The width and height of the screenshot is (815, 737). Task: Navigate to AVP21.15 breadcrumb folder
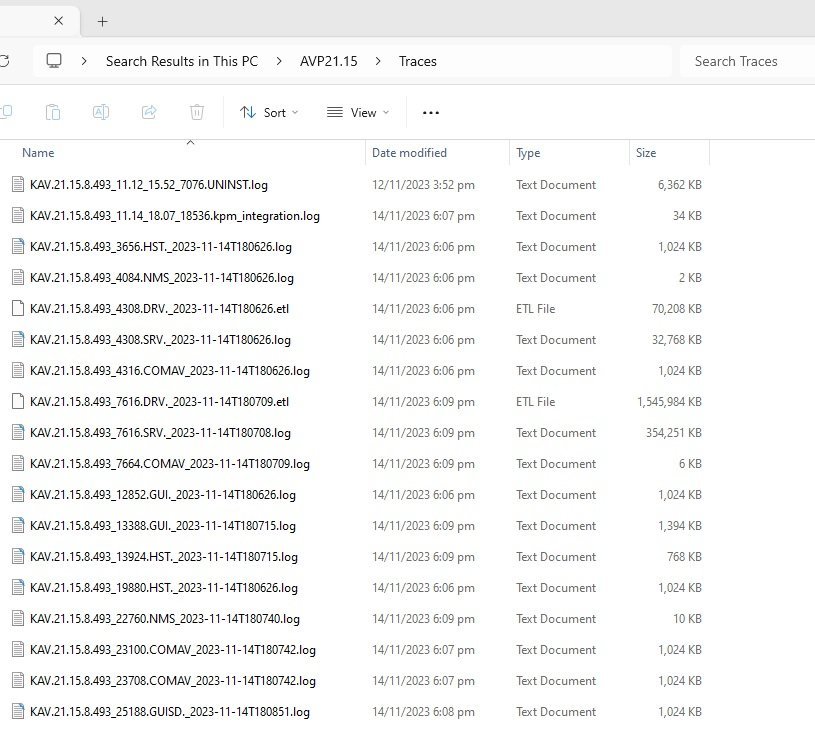coord(328,61)
